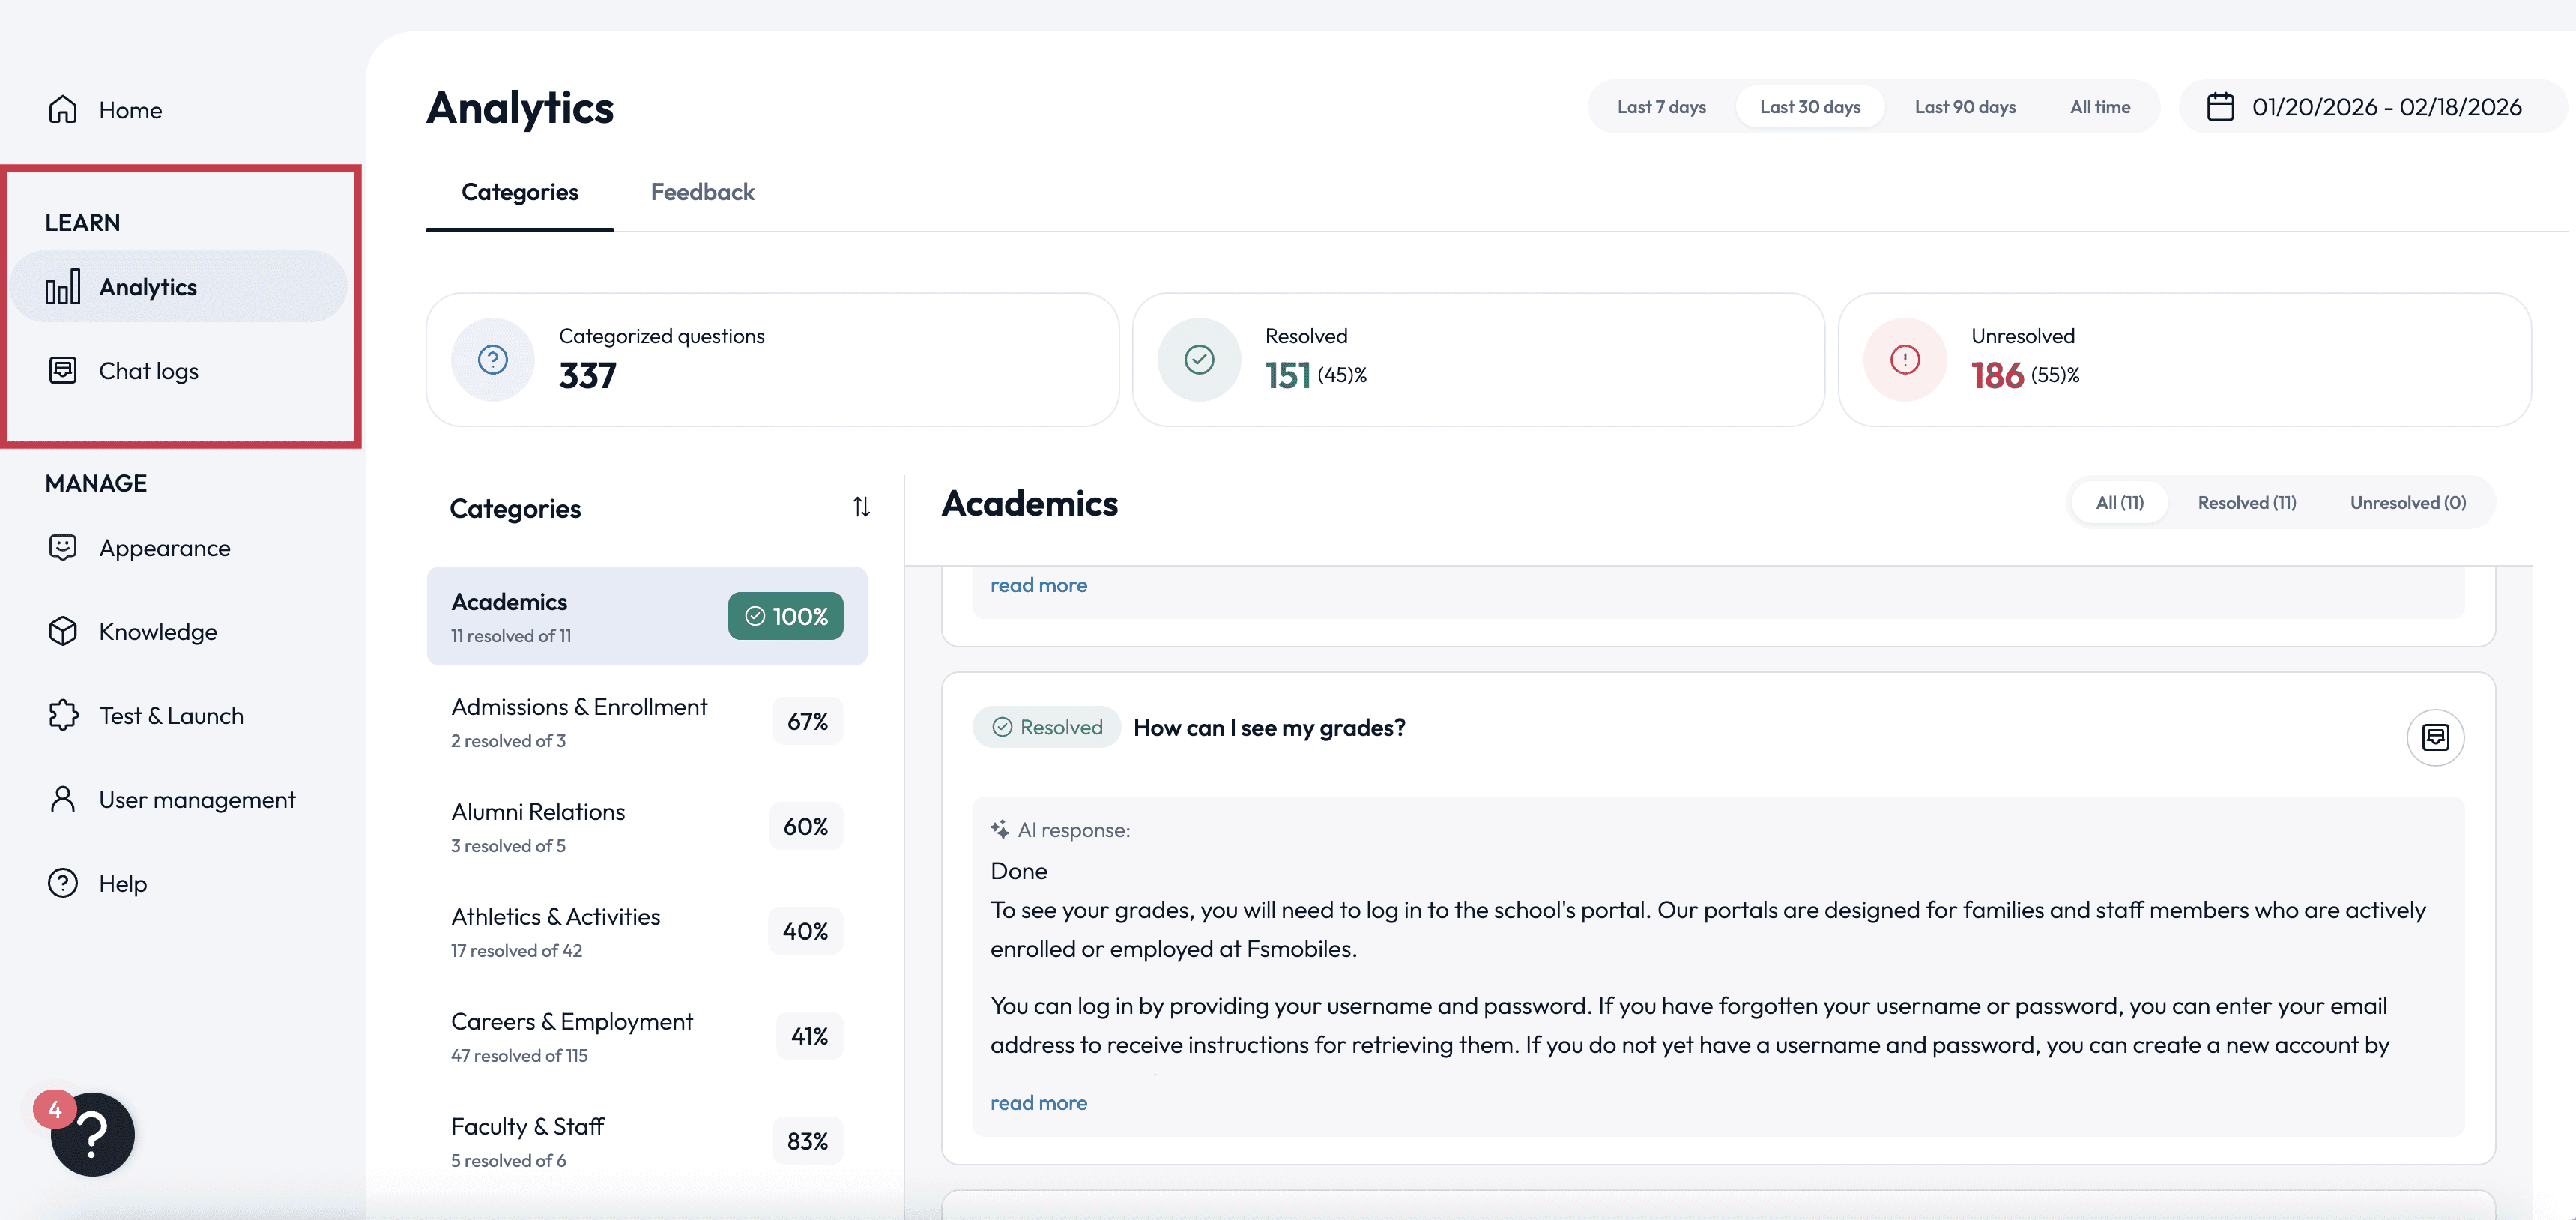Click the 'How can I see my grades?' question title
This screenshot has height=1220, width=2576.
[x=1269, y=728]
